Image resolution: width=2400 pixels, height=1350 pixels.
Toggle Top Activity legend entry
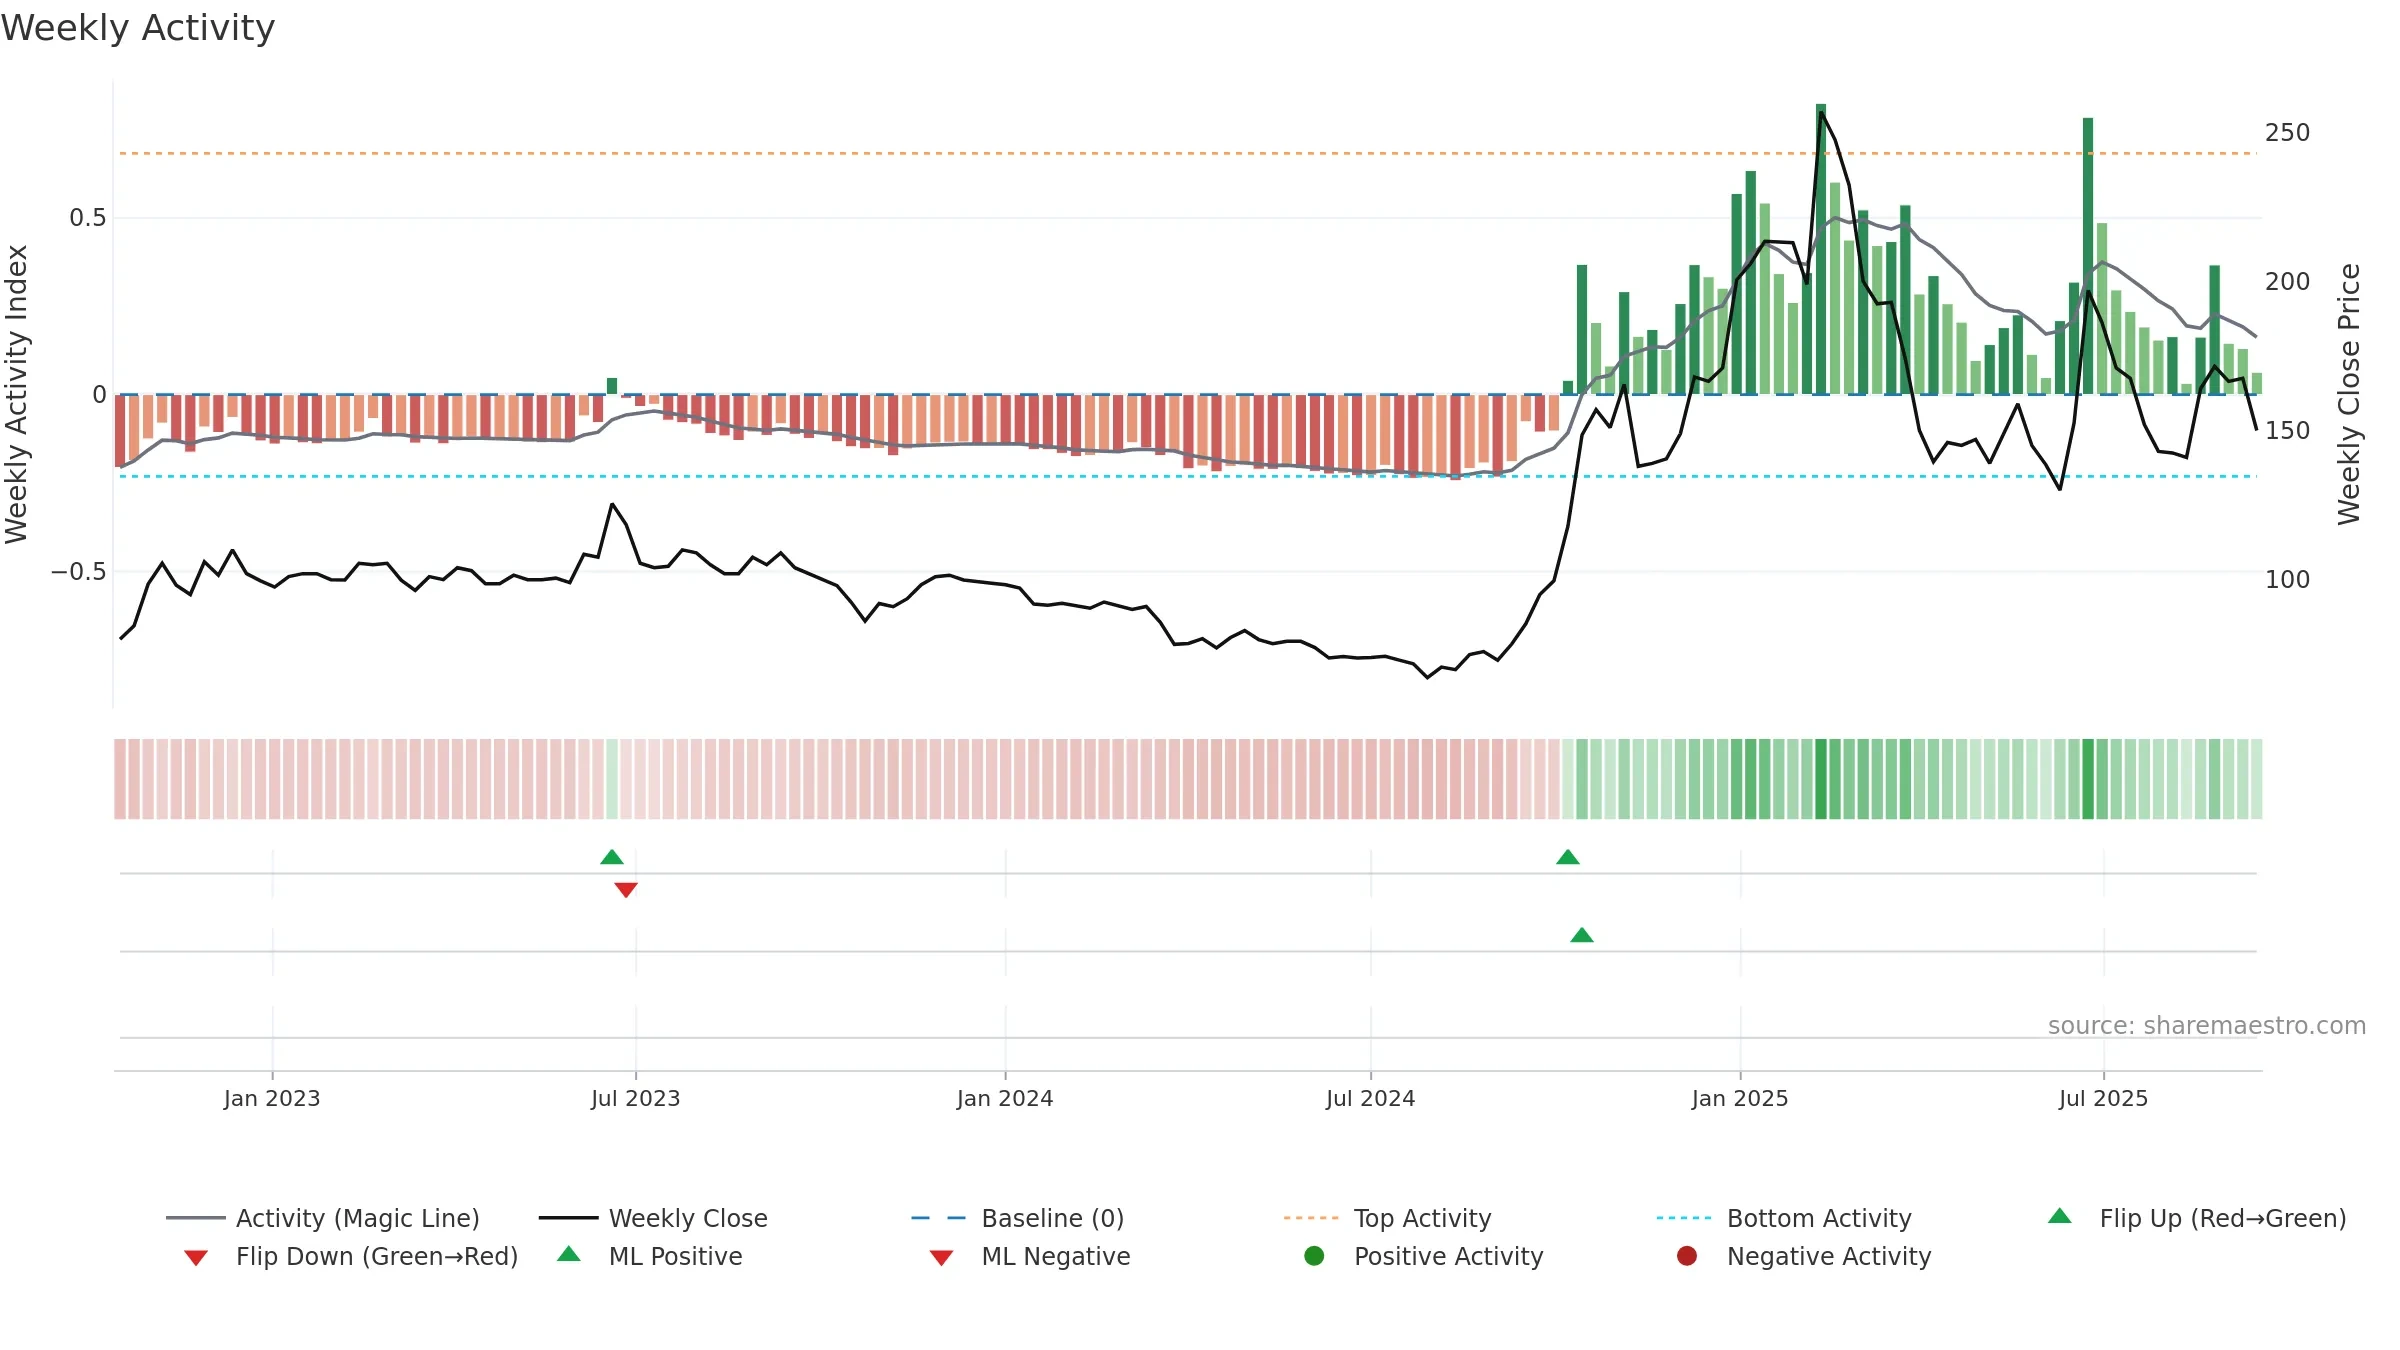pos(1388,1218)
